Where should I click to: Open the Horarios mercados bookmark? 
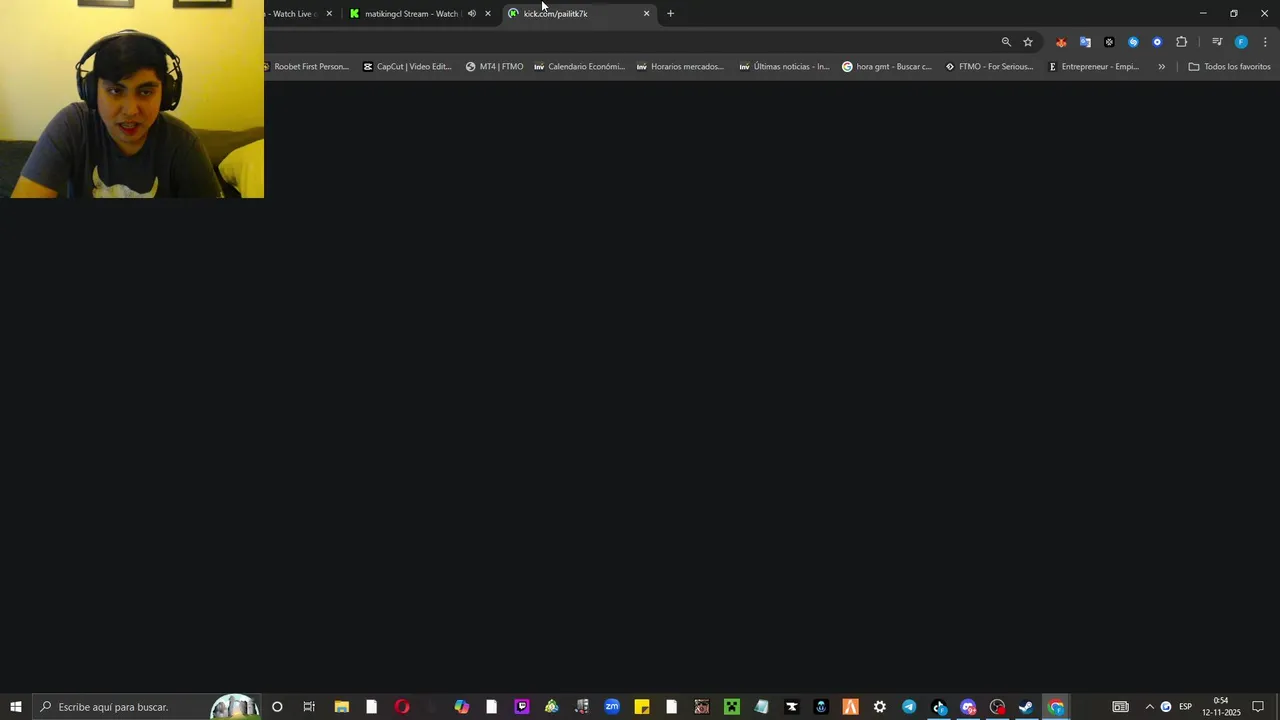tap(680, 67)
